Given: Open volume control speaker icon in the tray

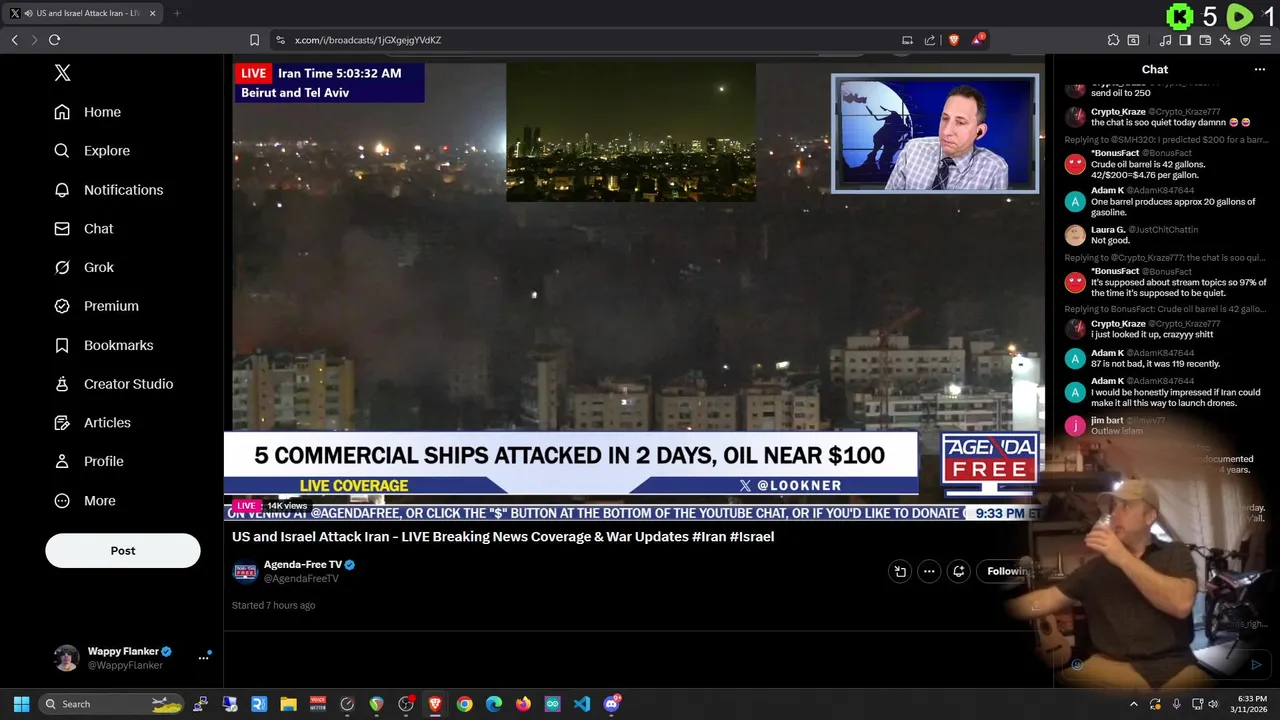Looking at the screenshot, I should (x=1213, y=704).
